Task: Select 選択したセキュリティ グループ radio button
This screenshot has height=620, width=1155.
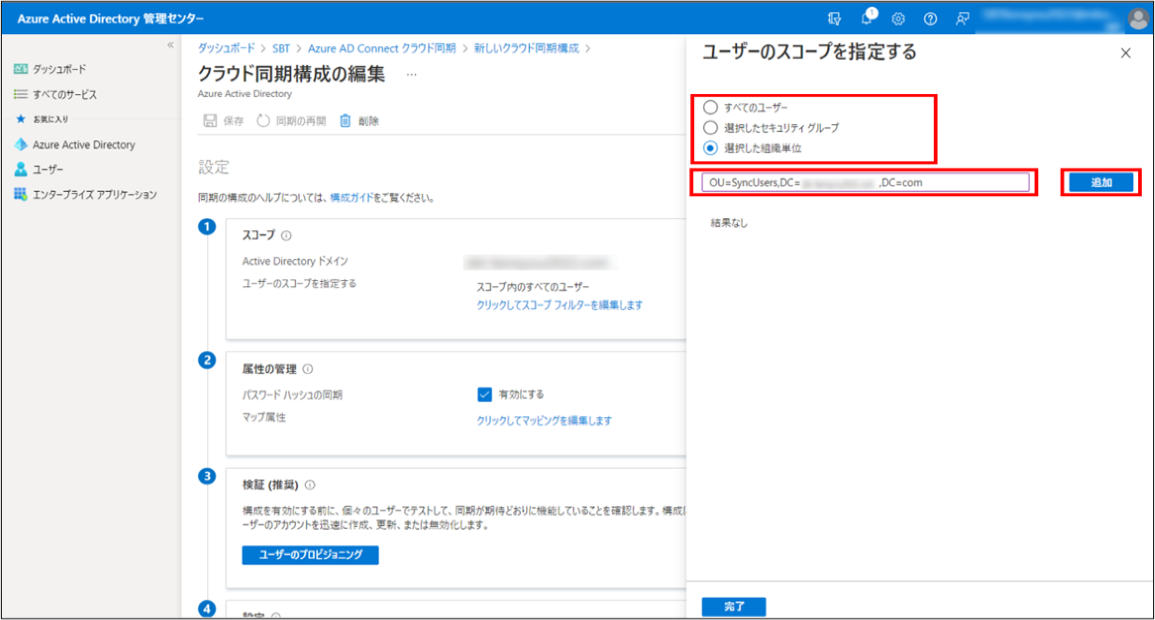Action: click(710, 127)
